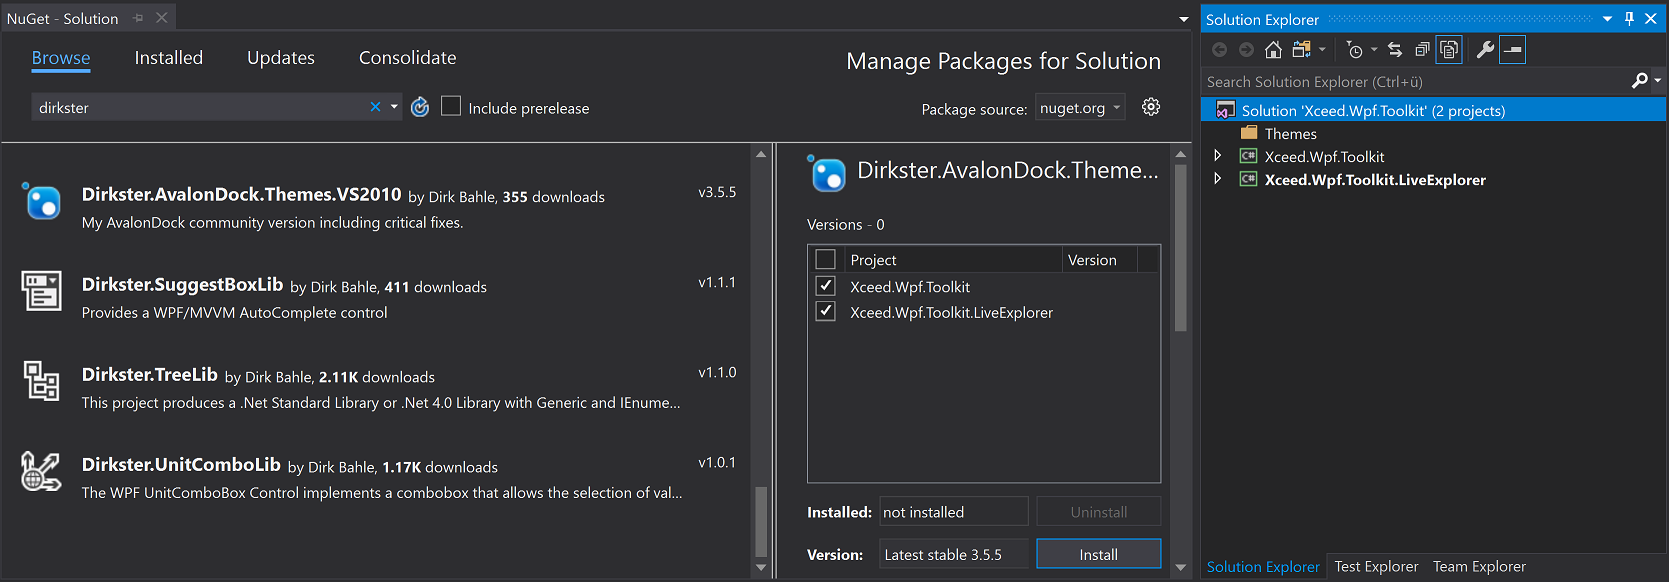Click the TreeLib package icon
The height and width of the screenshot is (582, 1669).
41,381
